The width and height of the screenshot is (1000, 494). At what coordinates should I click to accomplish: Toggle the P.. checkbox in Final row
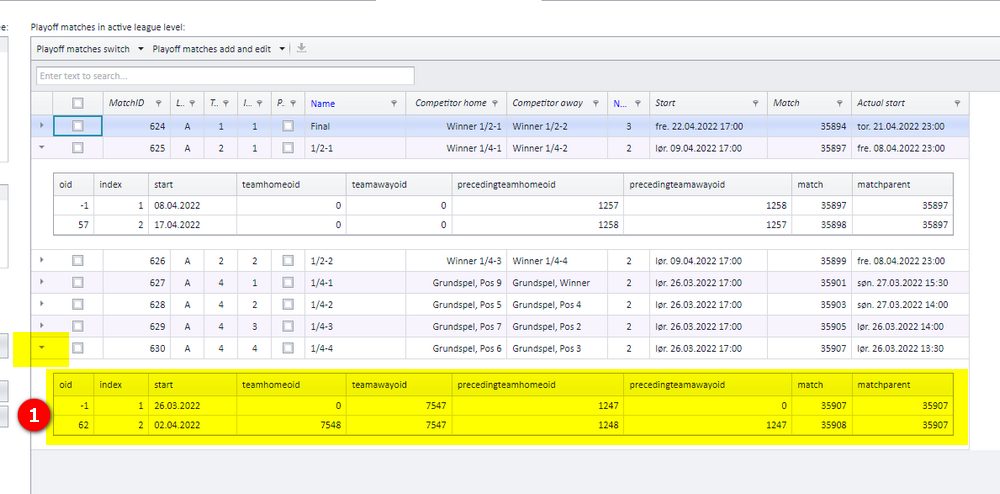[288, 126]
